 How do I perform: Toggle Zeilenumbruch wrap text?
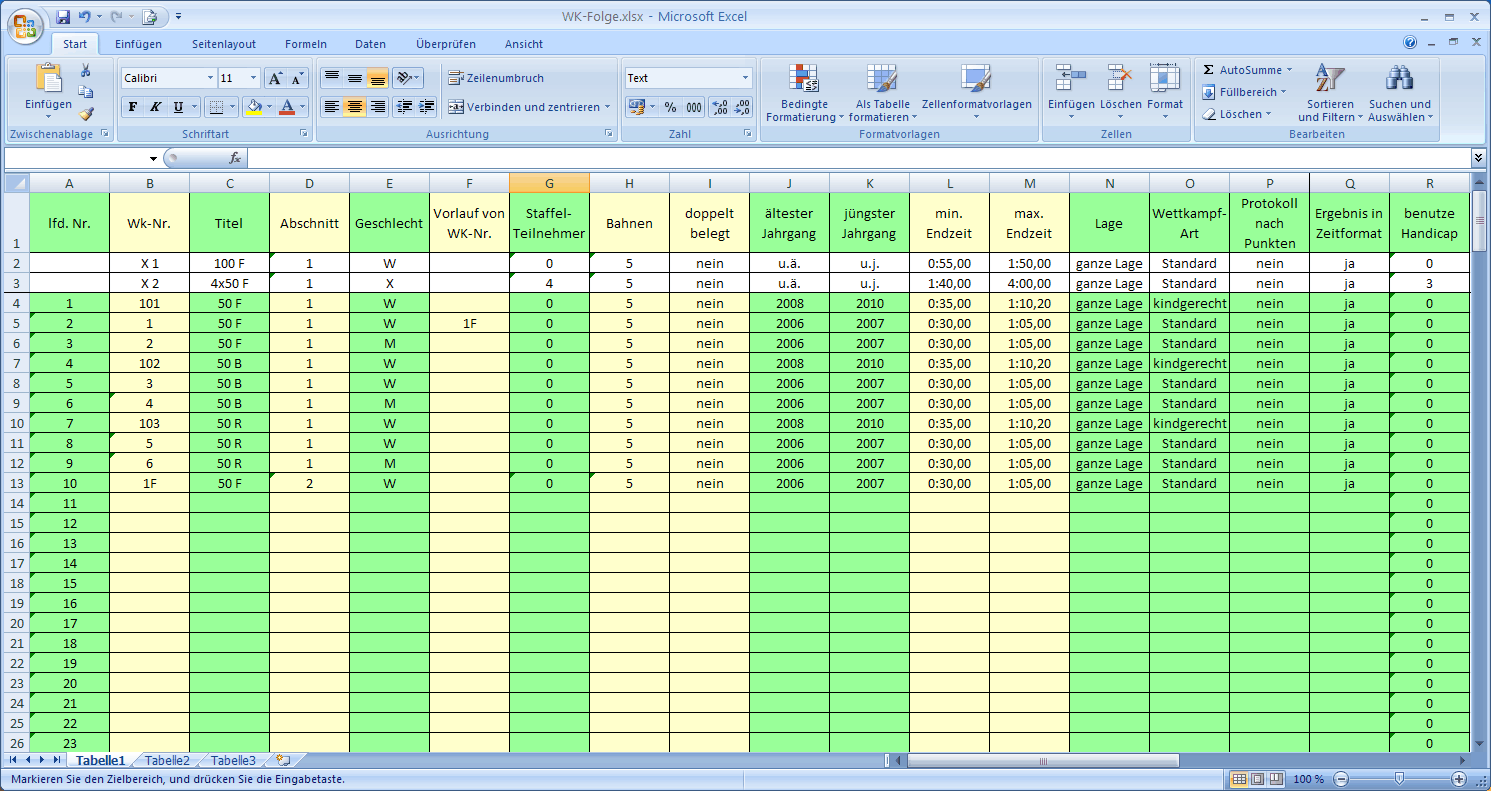tap(497, 78)
